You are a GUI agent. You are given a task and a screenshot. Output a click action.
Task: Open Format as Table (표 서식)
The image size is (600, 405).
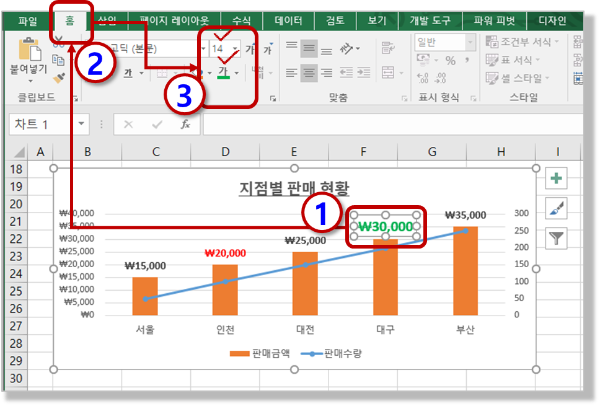[x=513, y=60]
